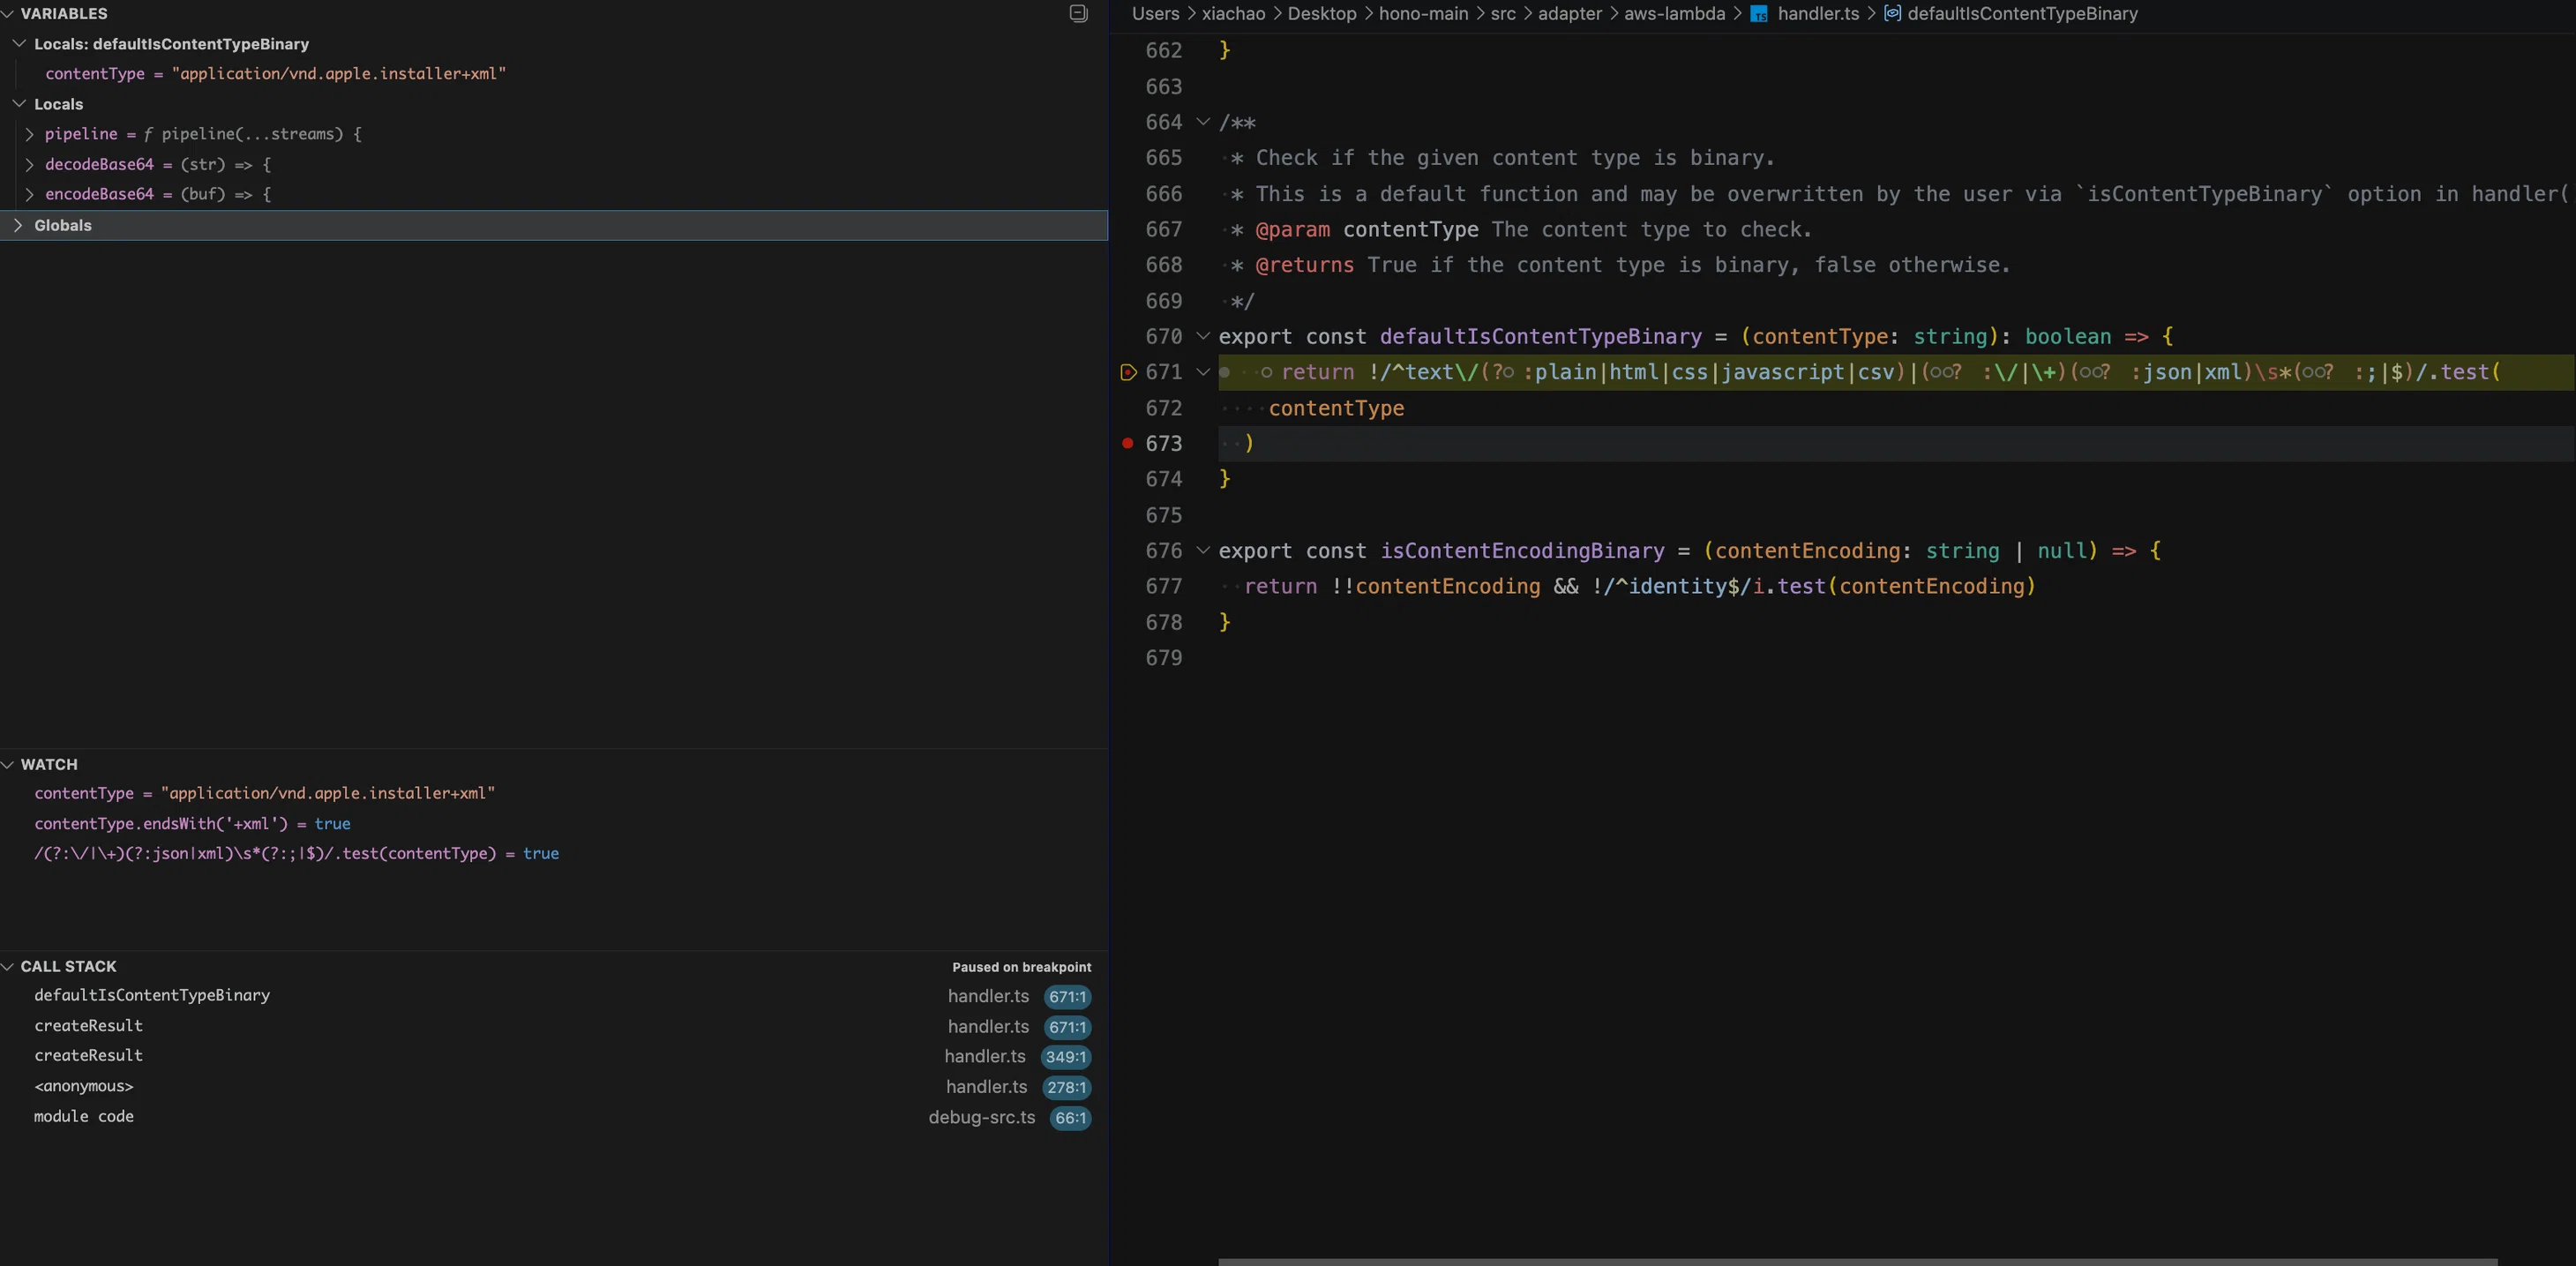Collapse the VARIABLES section
The image size is (2576, 1266).
(8, 14)
